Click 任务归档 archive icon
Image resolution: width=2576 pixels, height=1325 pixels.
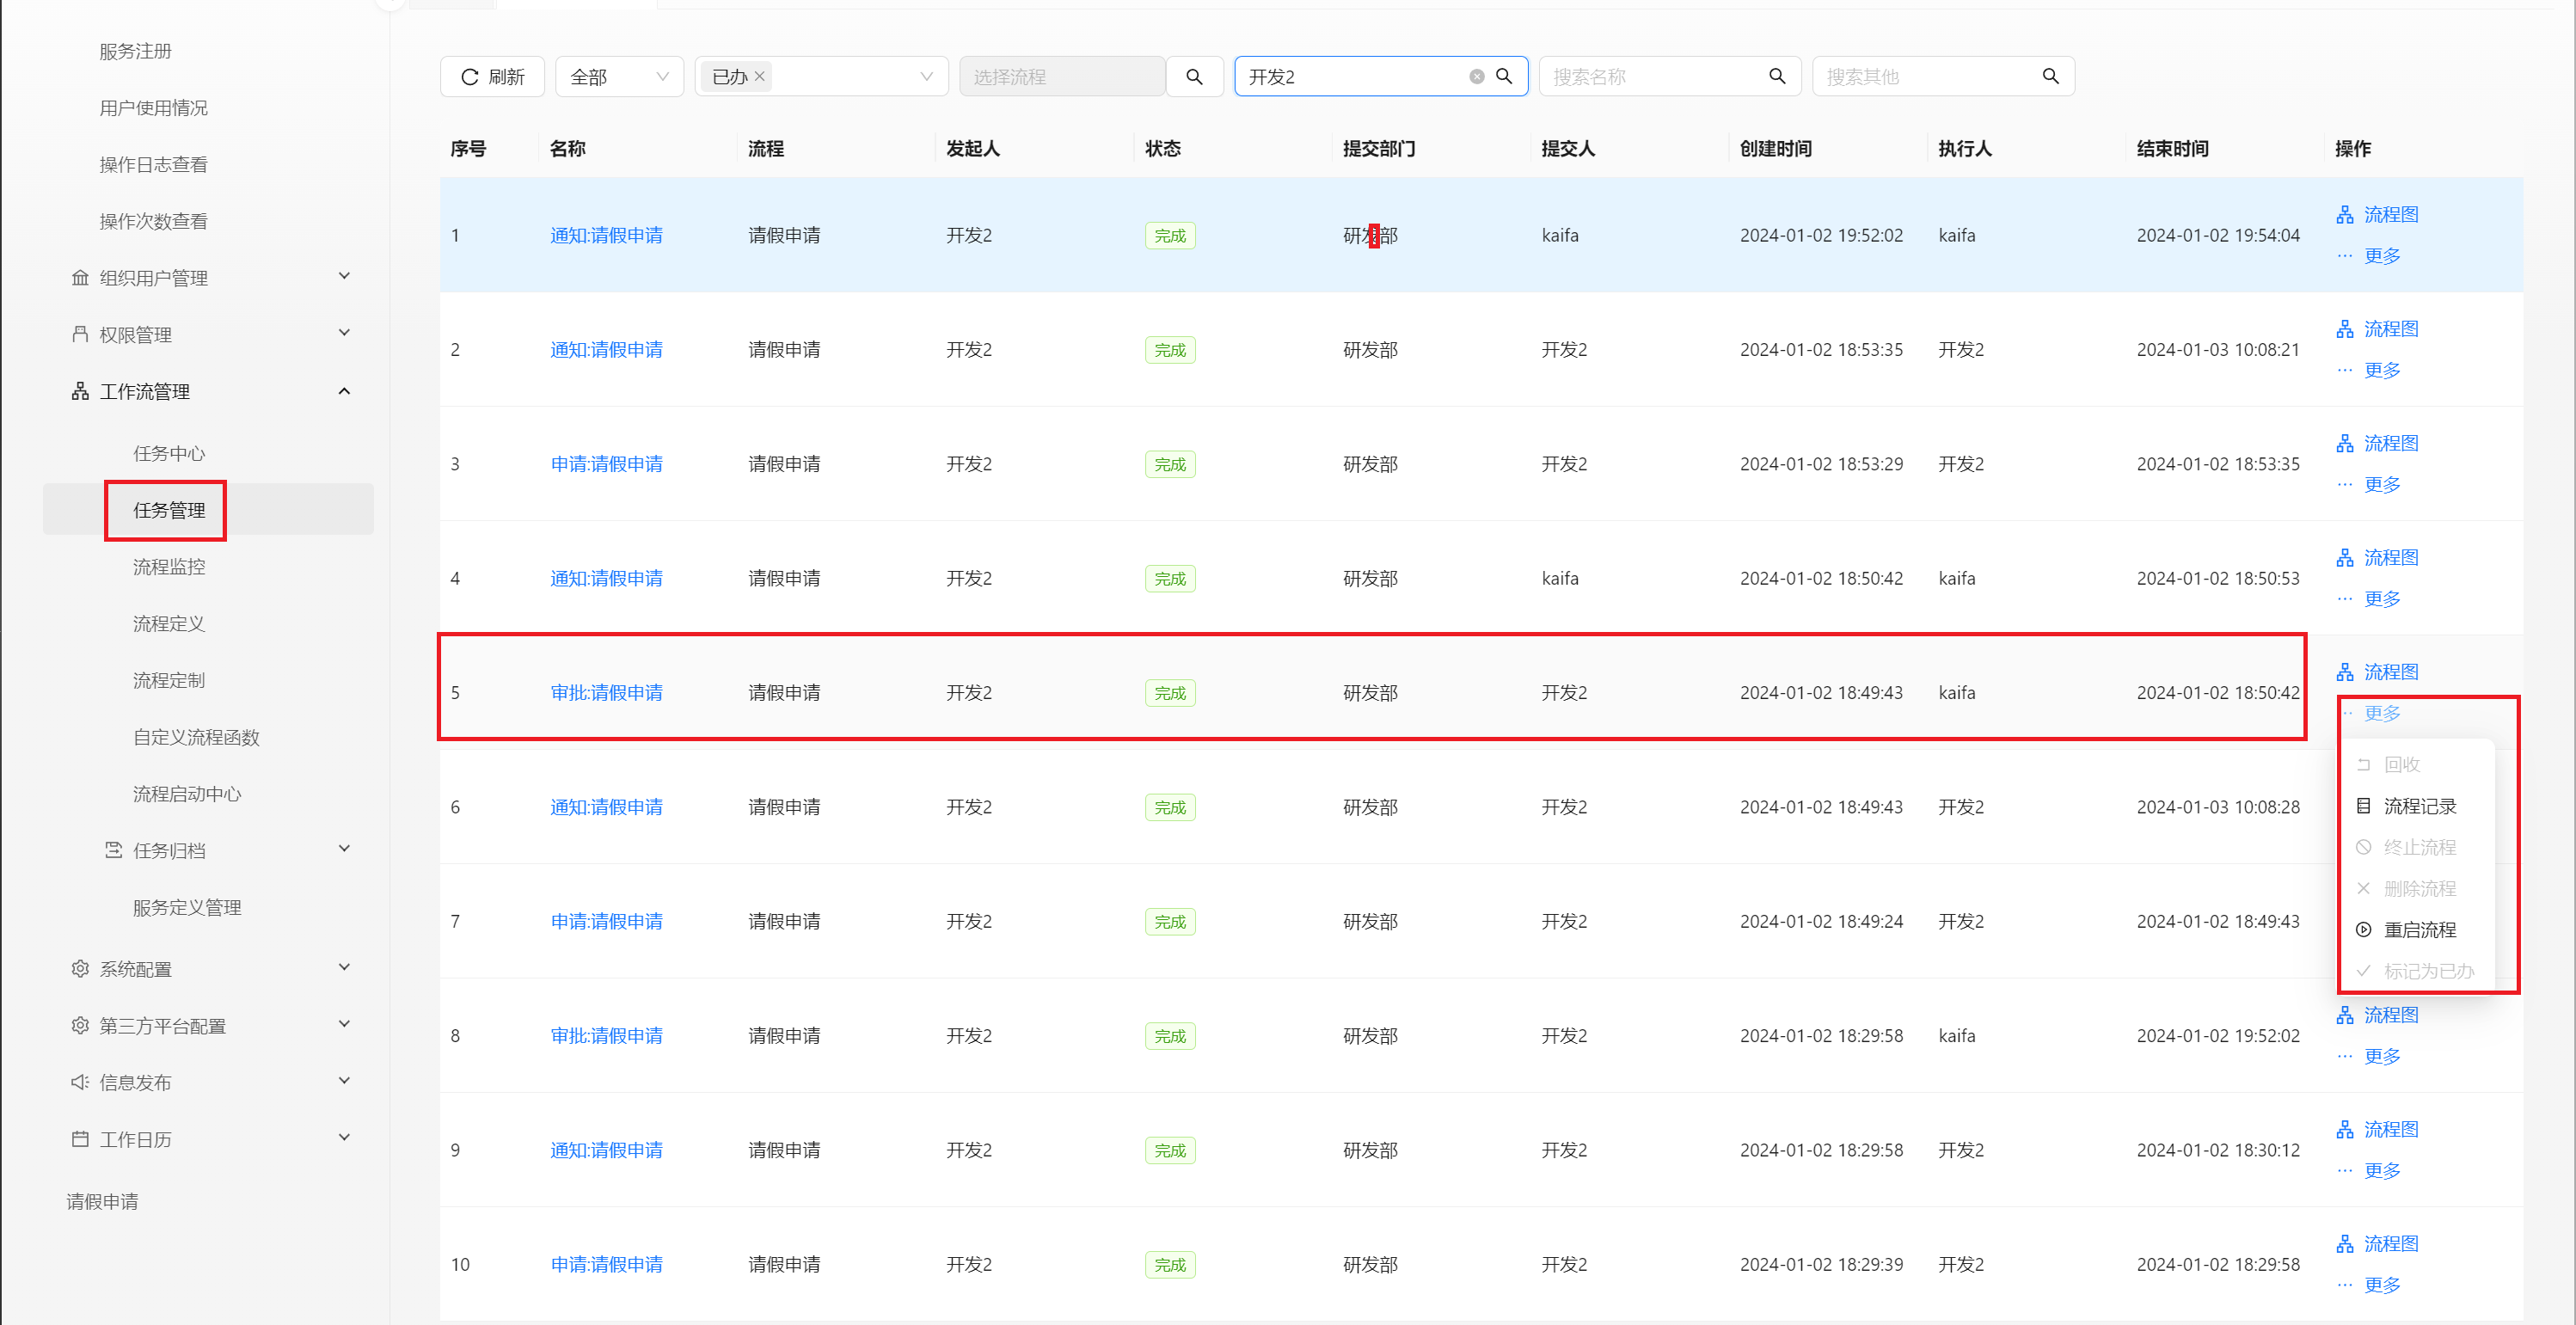(x=114, y=850)
